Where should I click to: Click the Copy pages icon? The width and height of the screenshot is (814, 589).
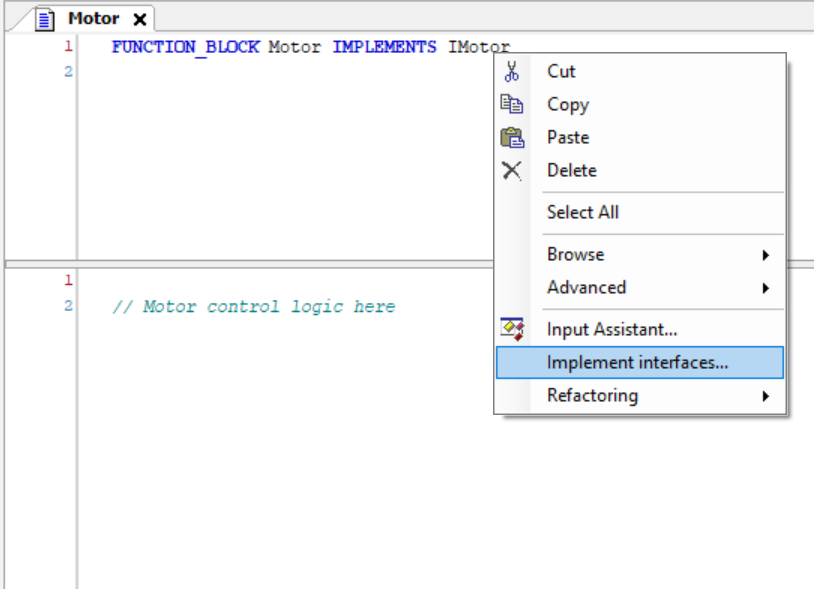tap(512, 104)
